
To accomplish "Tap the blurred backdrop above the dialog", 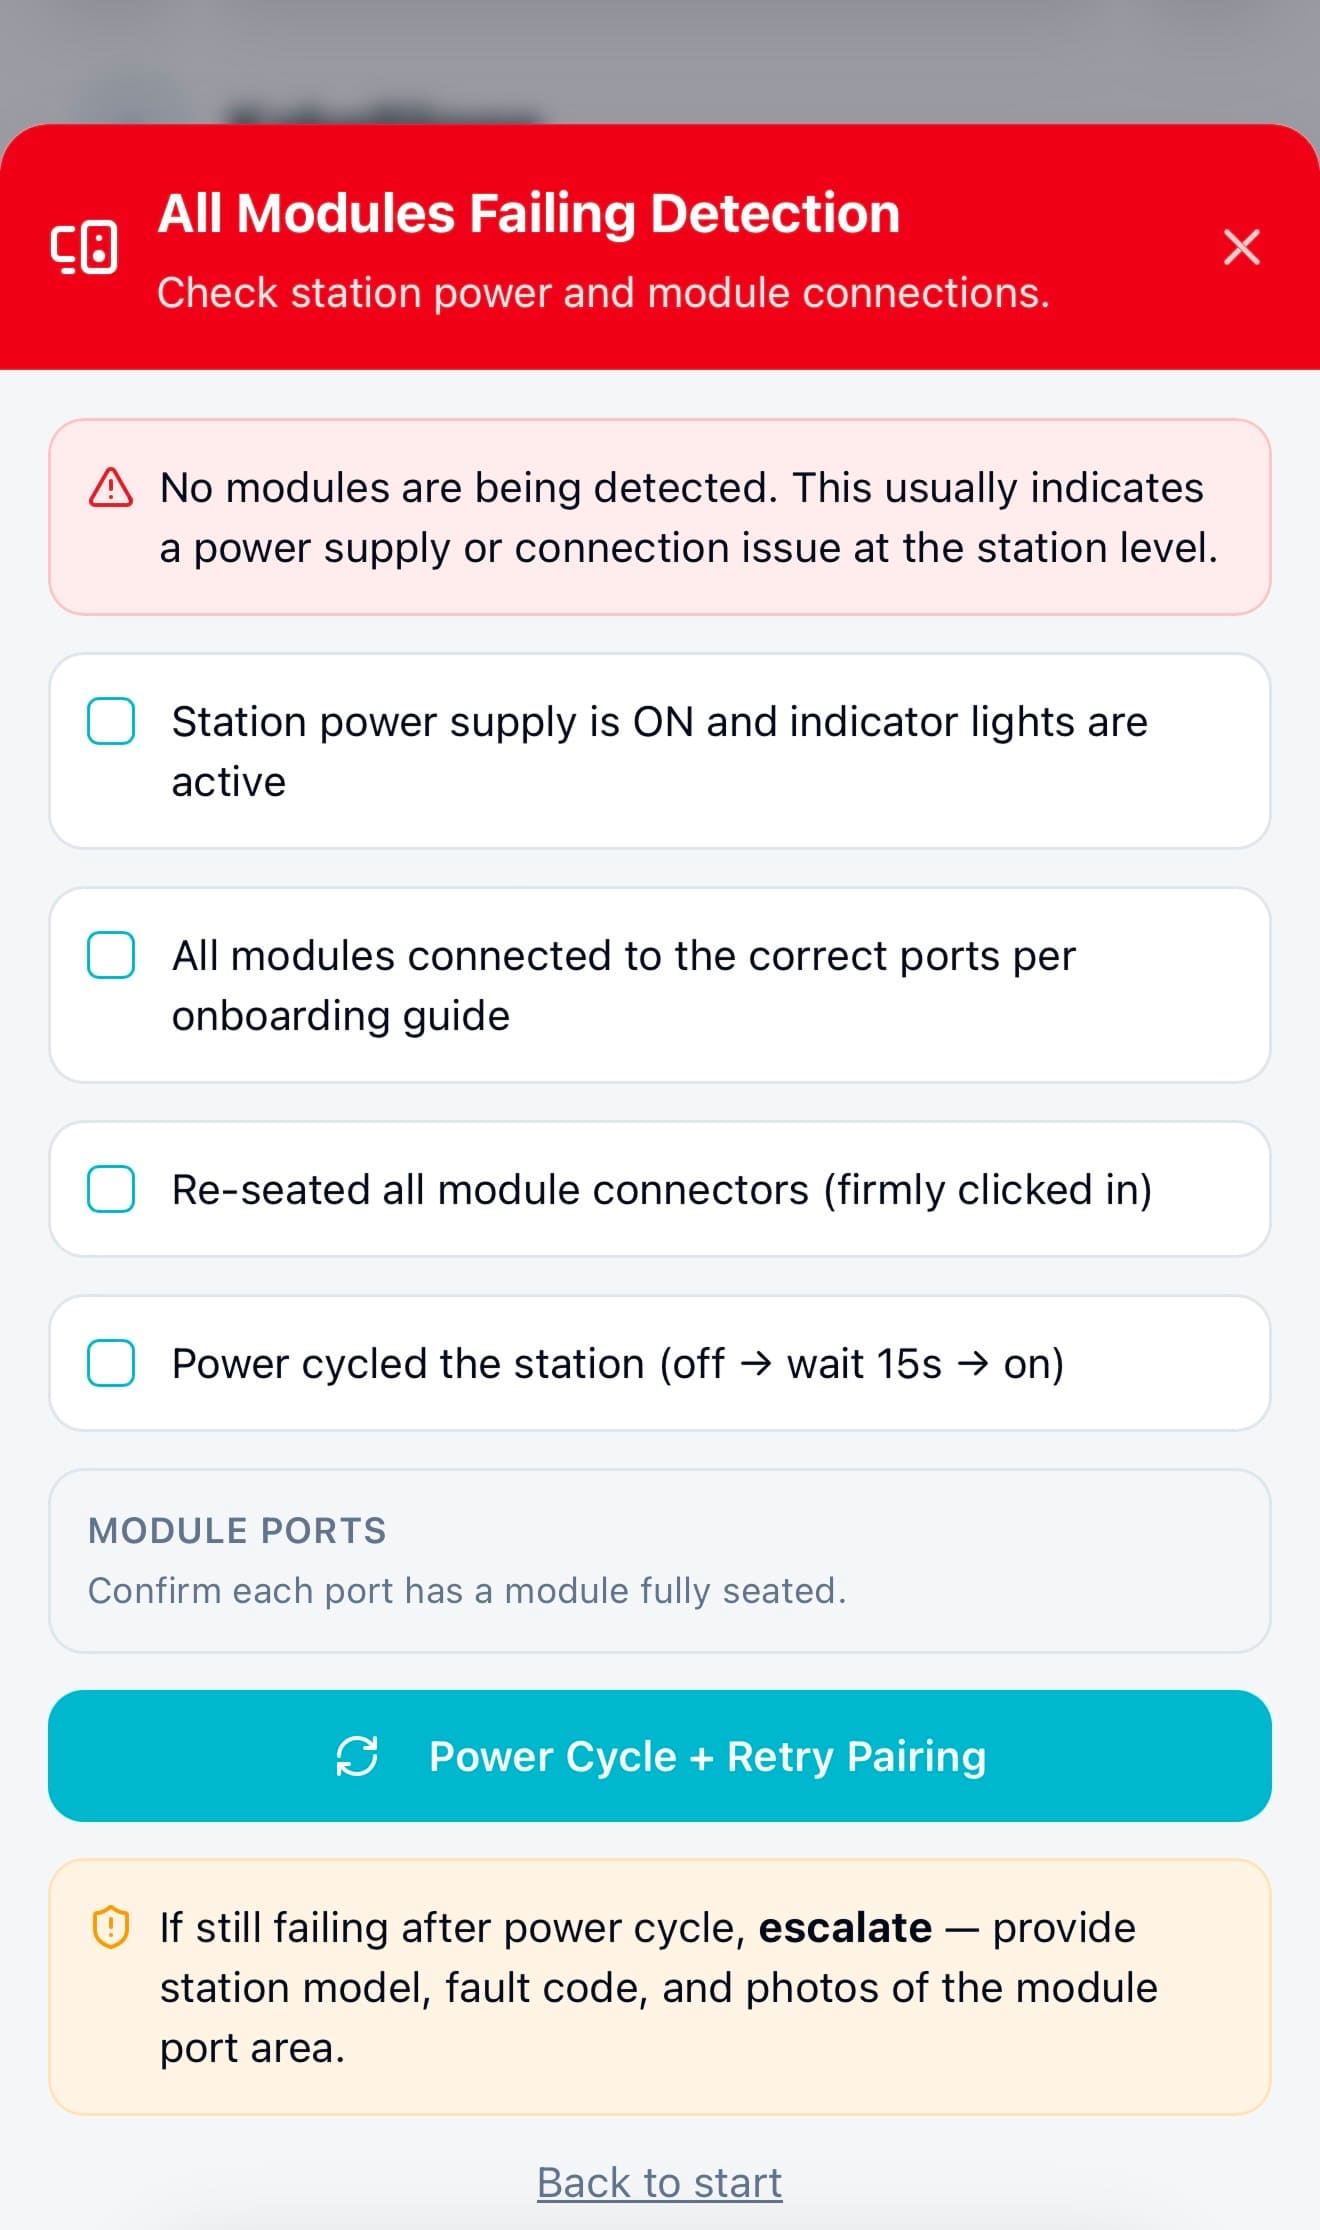I will [660, 60].
